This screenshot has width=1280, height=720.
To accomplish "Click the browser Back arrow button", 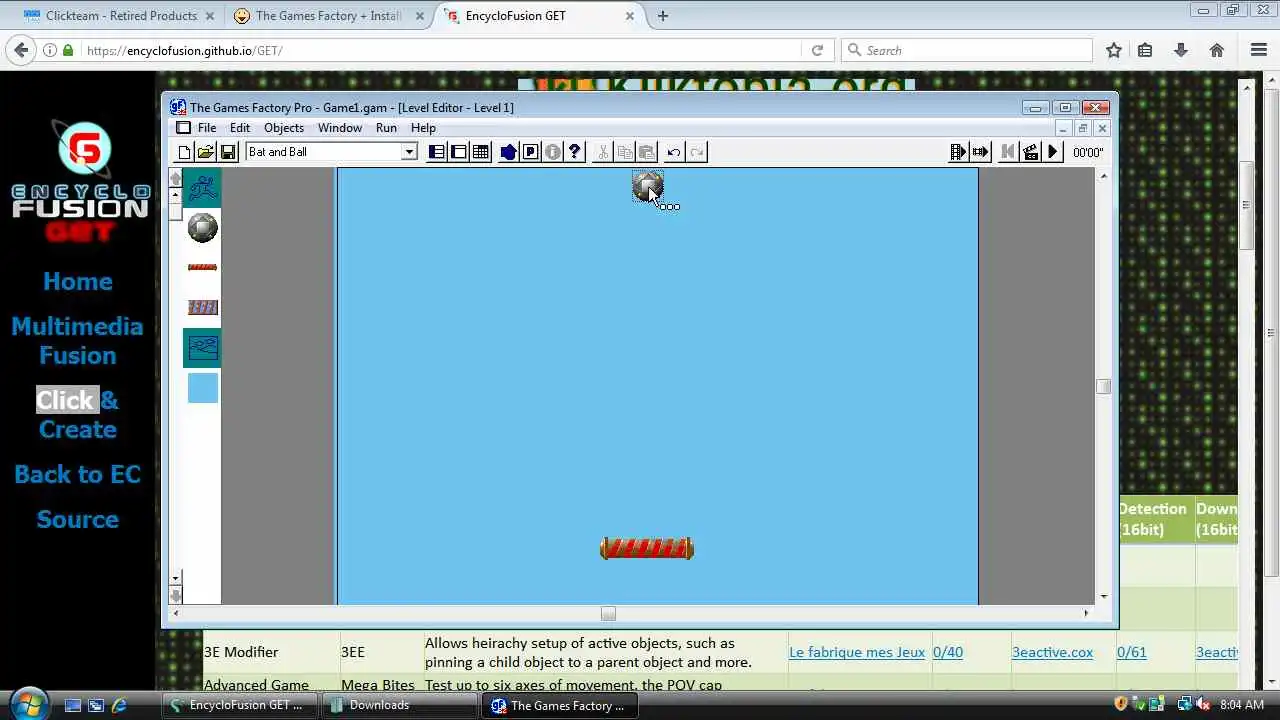I will [21, 50].
